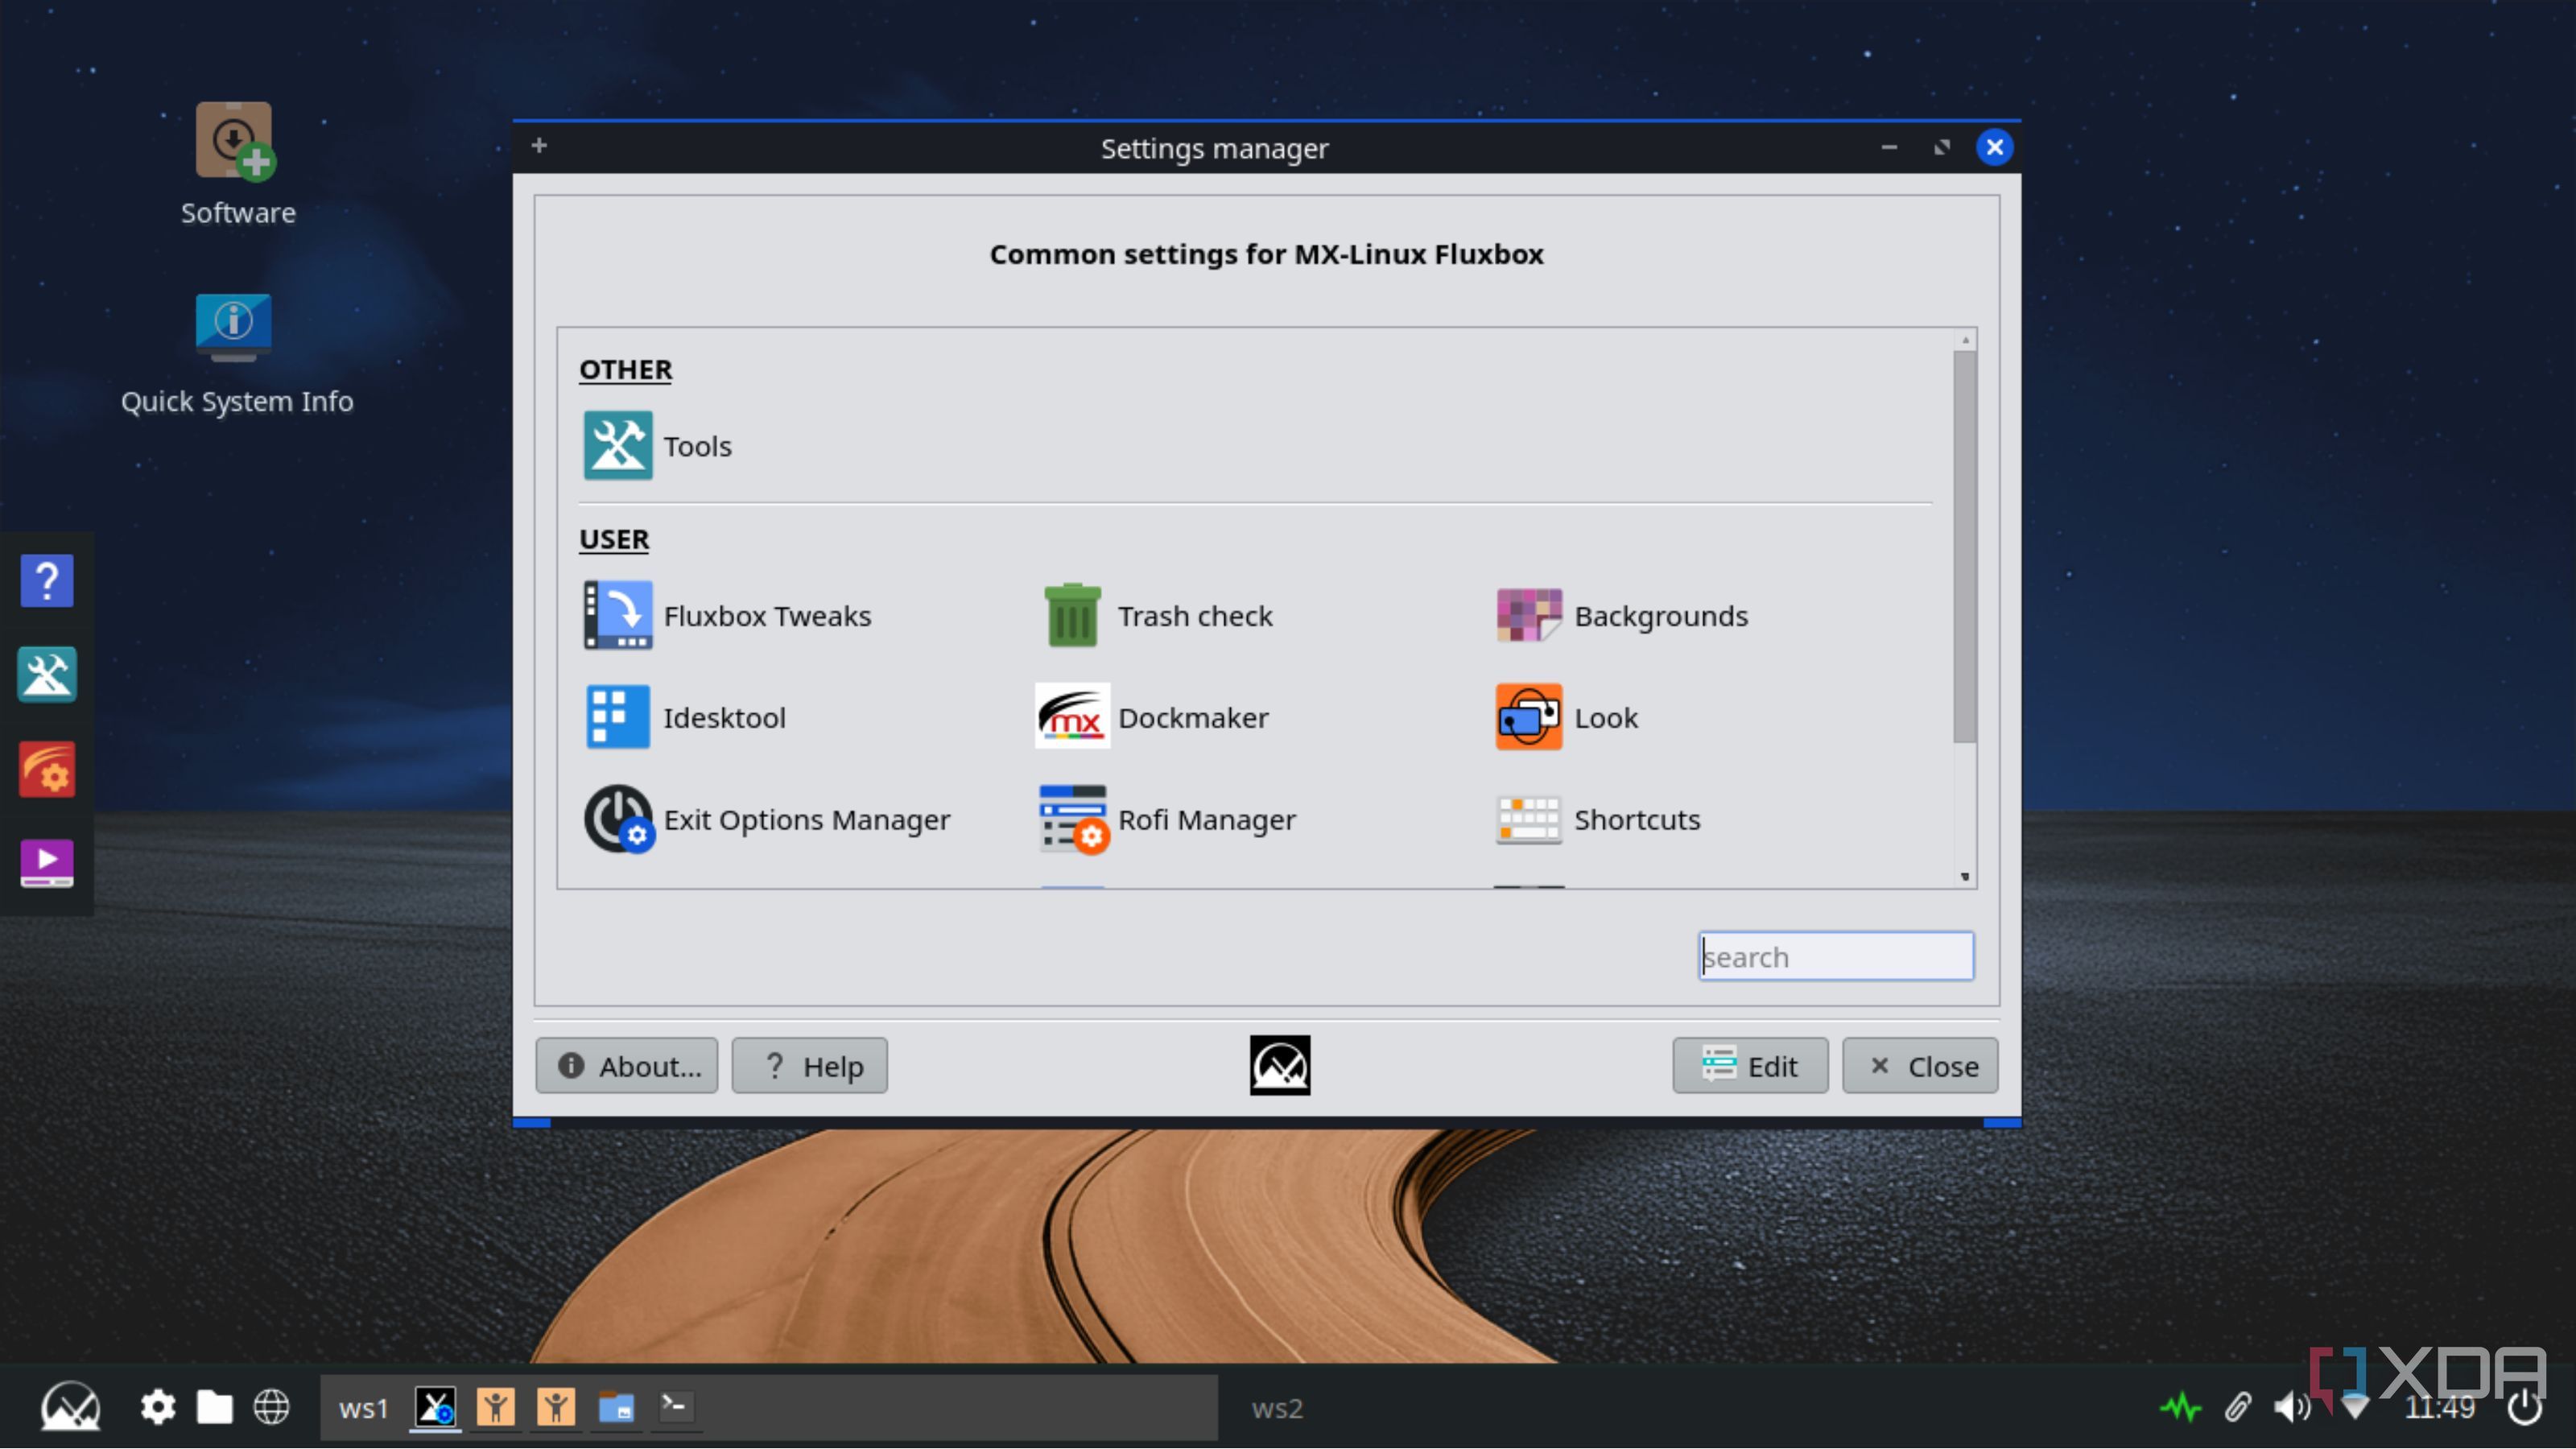Image resolution: width=2576 pixels, height=1449 pixels.
Task: Switch to Settings manager taskbar window icon
Action: (436, 1407)
